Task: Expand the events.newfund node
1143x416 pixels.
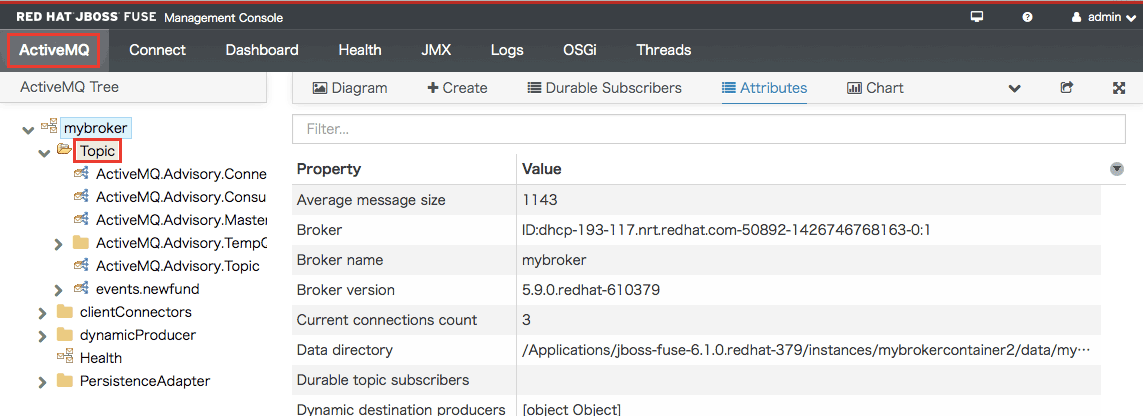Action: pyautogui.click(x=60, y=290)
